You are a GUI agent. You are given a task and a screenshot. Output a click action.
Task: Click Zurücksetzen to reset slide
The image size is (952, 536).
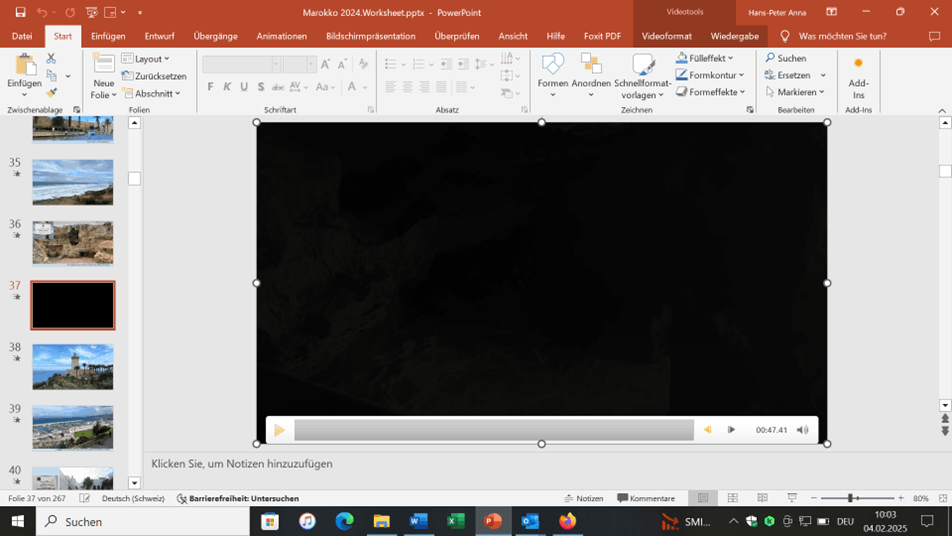tap(154, 76)
